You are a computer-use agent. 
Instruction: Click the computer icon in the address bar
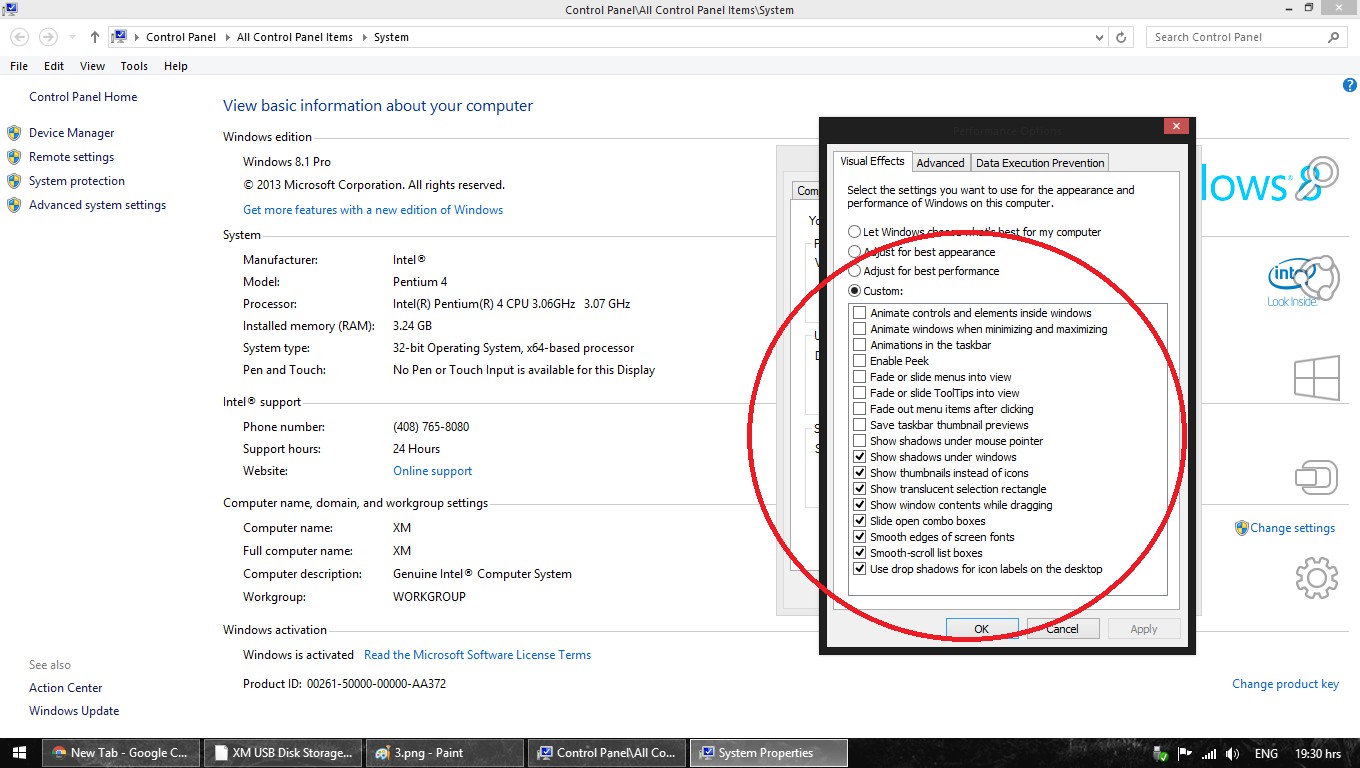point(119,37)
